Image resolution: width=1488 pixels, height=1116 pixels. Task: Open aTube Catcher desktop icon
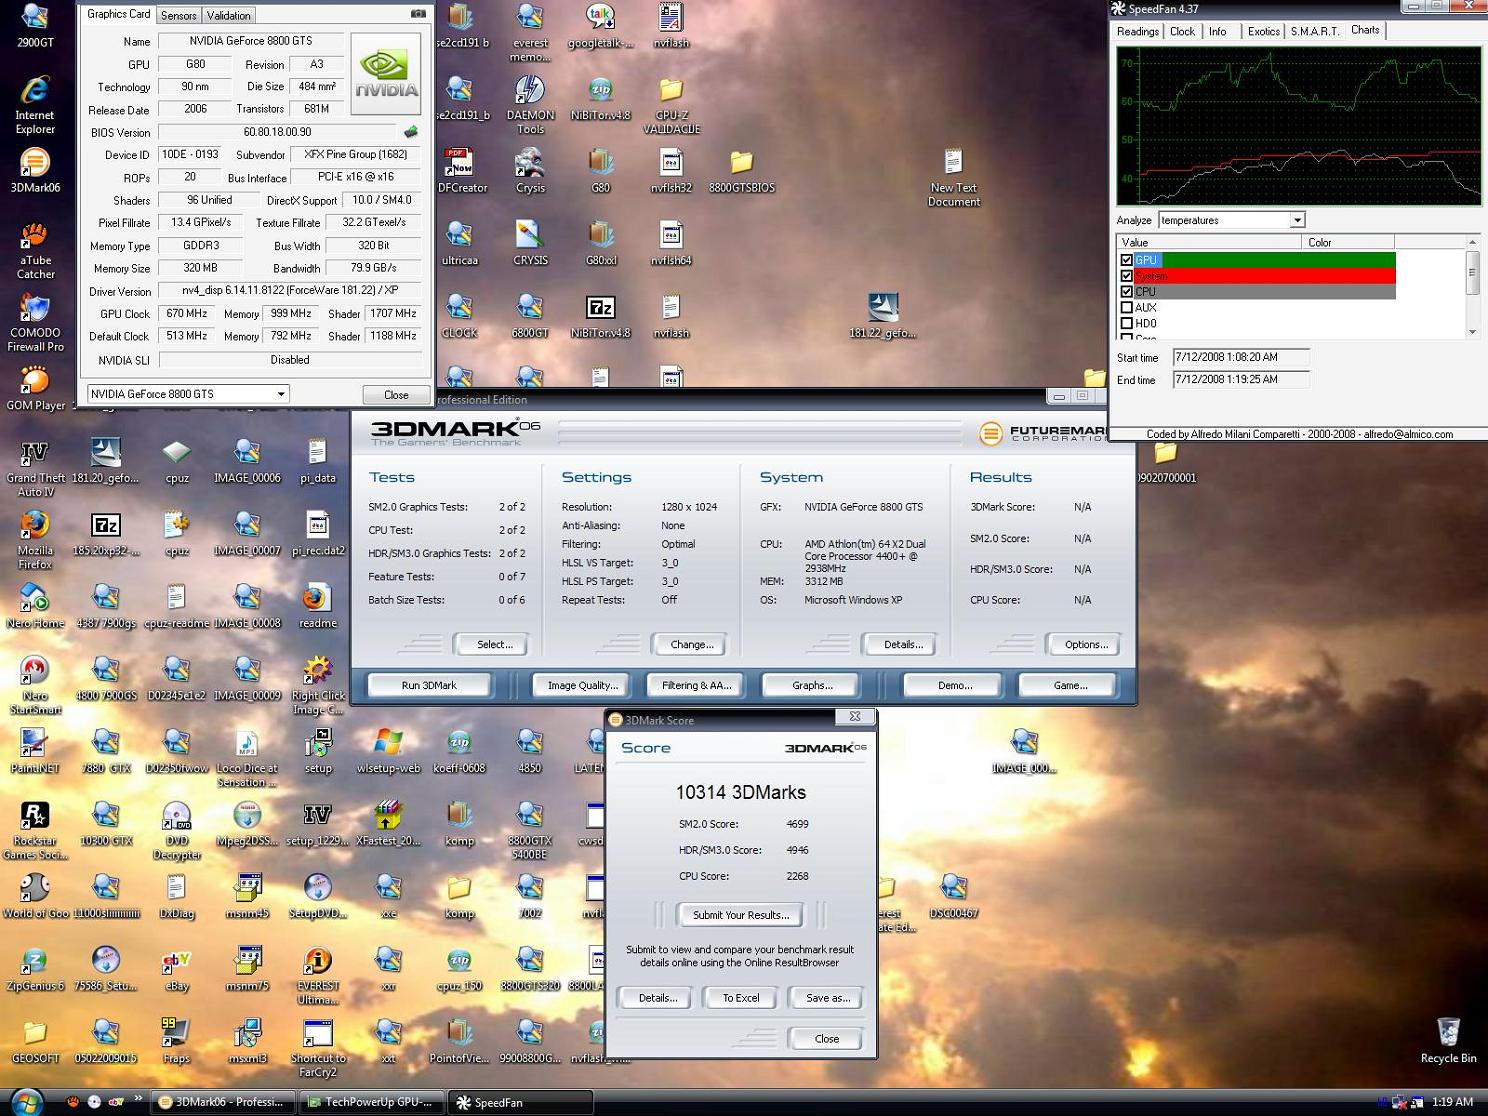point(35,250)
